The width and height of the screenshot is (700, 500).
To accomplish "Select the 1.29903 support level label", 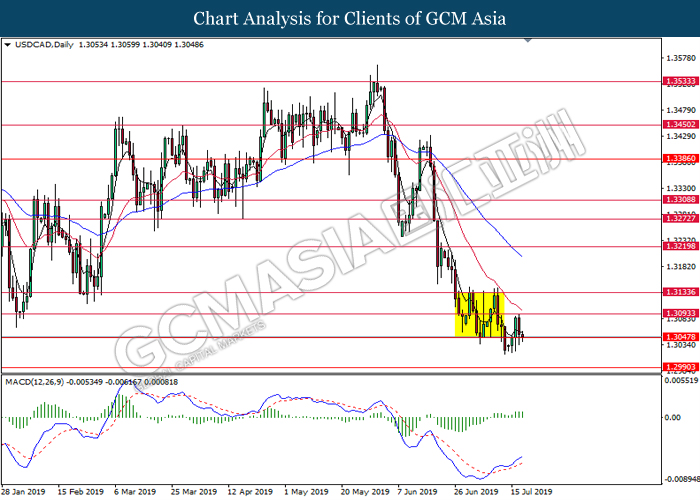I will [680, 367].
